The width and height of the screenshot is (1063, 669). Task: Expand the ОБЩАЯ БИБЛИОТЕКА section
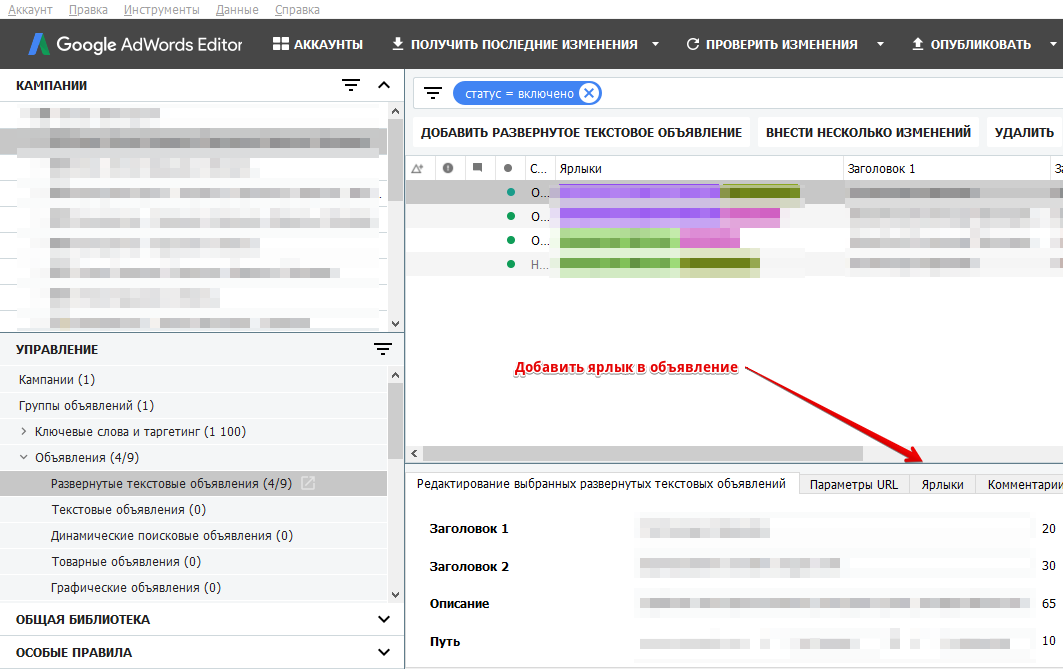384,620
